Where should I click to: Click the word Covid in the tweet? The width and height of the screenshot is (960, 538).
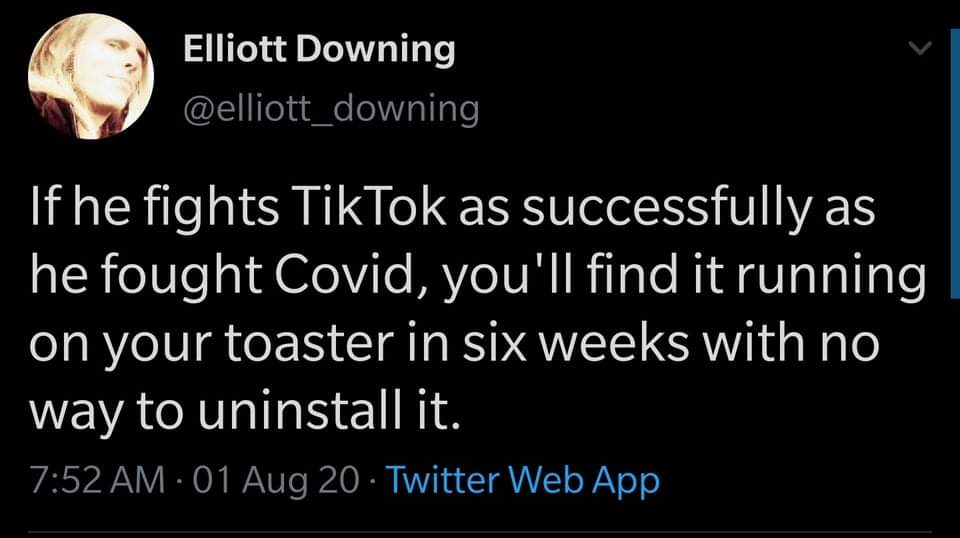pyautogui.click(x=346, y=274)
